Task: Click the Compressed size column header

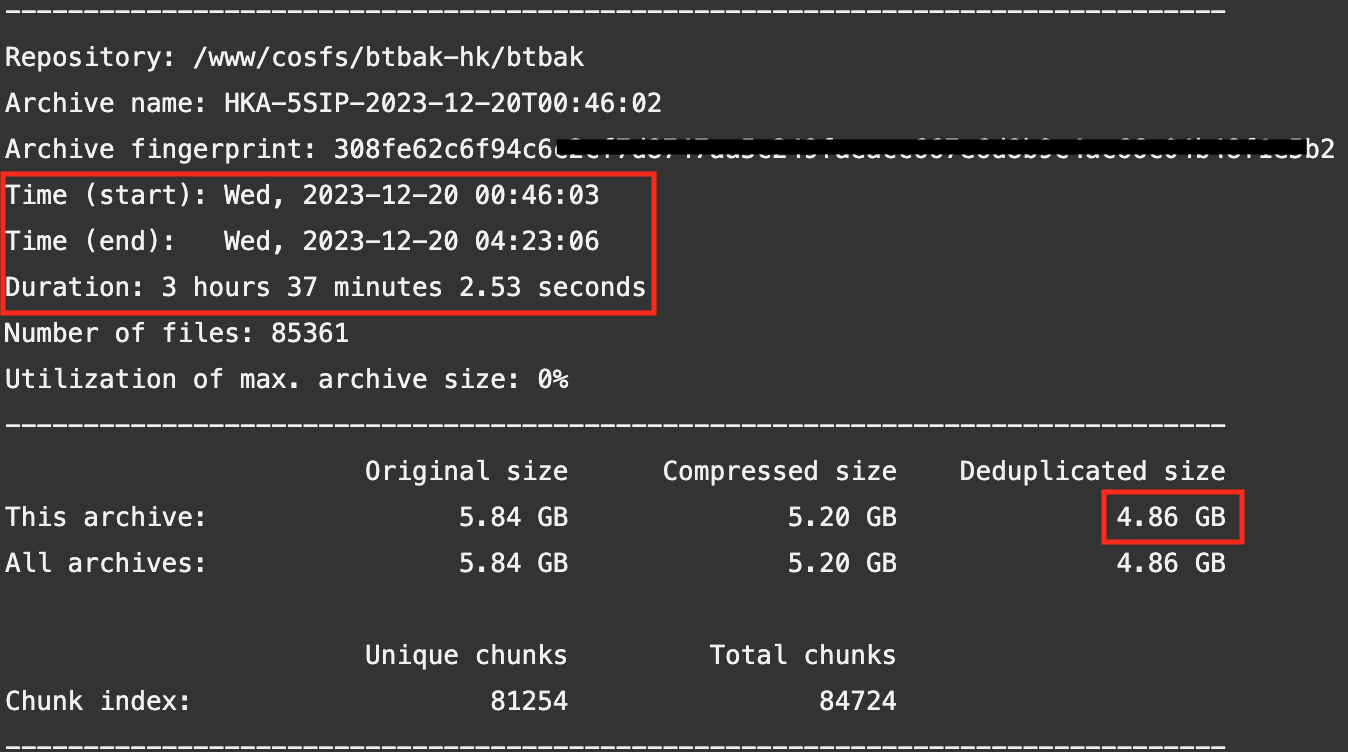Action: pyautogui.click(x=779, y=471)
